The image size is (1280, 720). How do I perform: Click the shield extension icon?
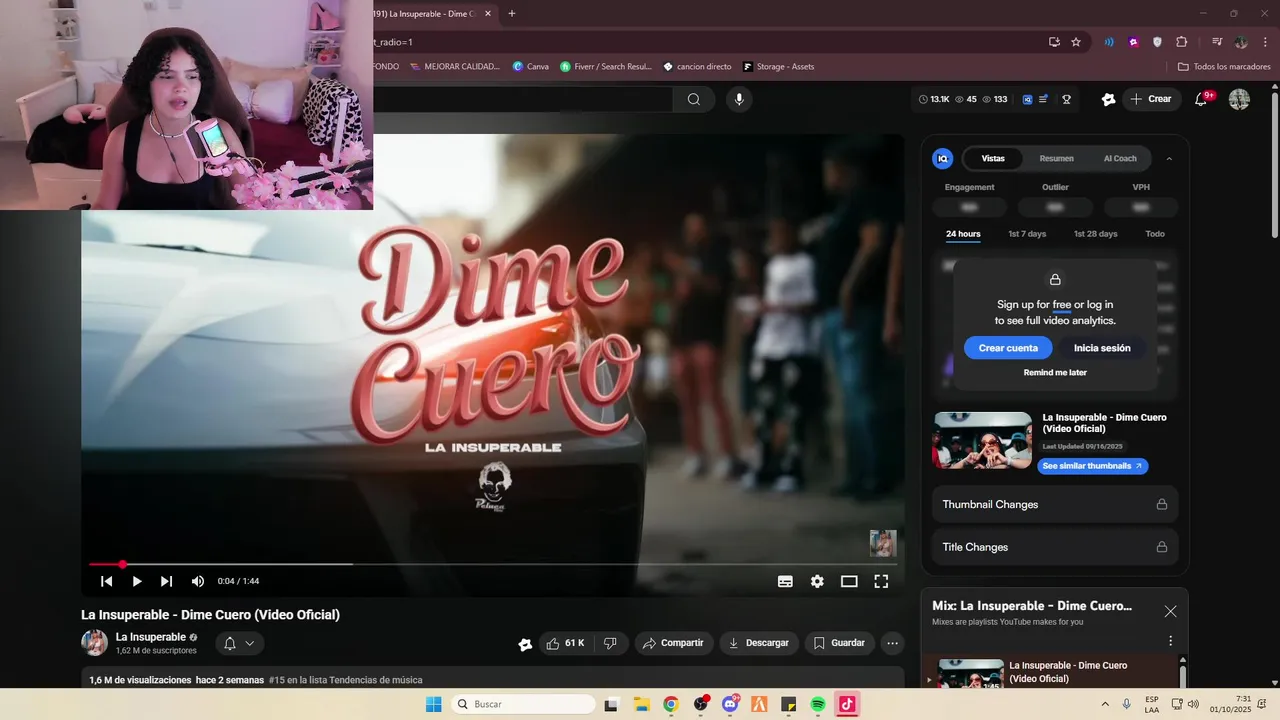(1157, 42)
